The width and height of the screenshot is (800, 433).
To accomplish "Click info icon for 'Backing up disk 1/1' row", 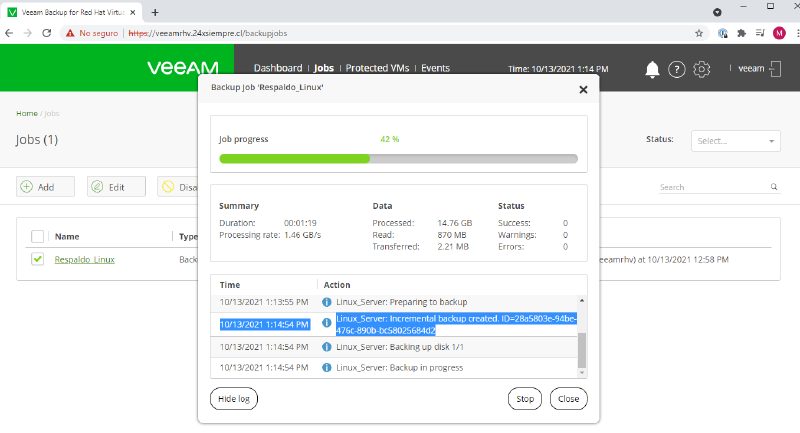I will click(327, 347).
